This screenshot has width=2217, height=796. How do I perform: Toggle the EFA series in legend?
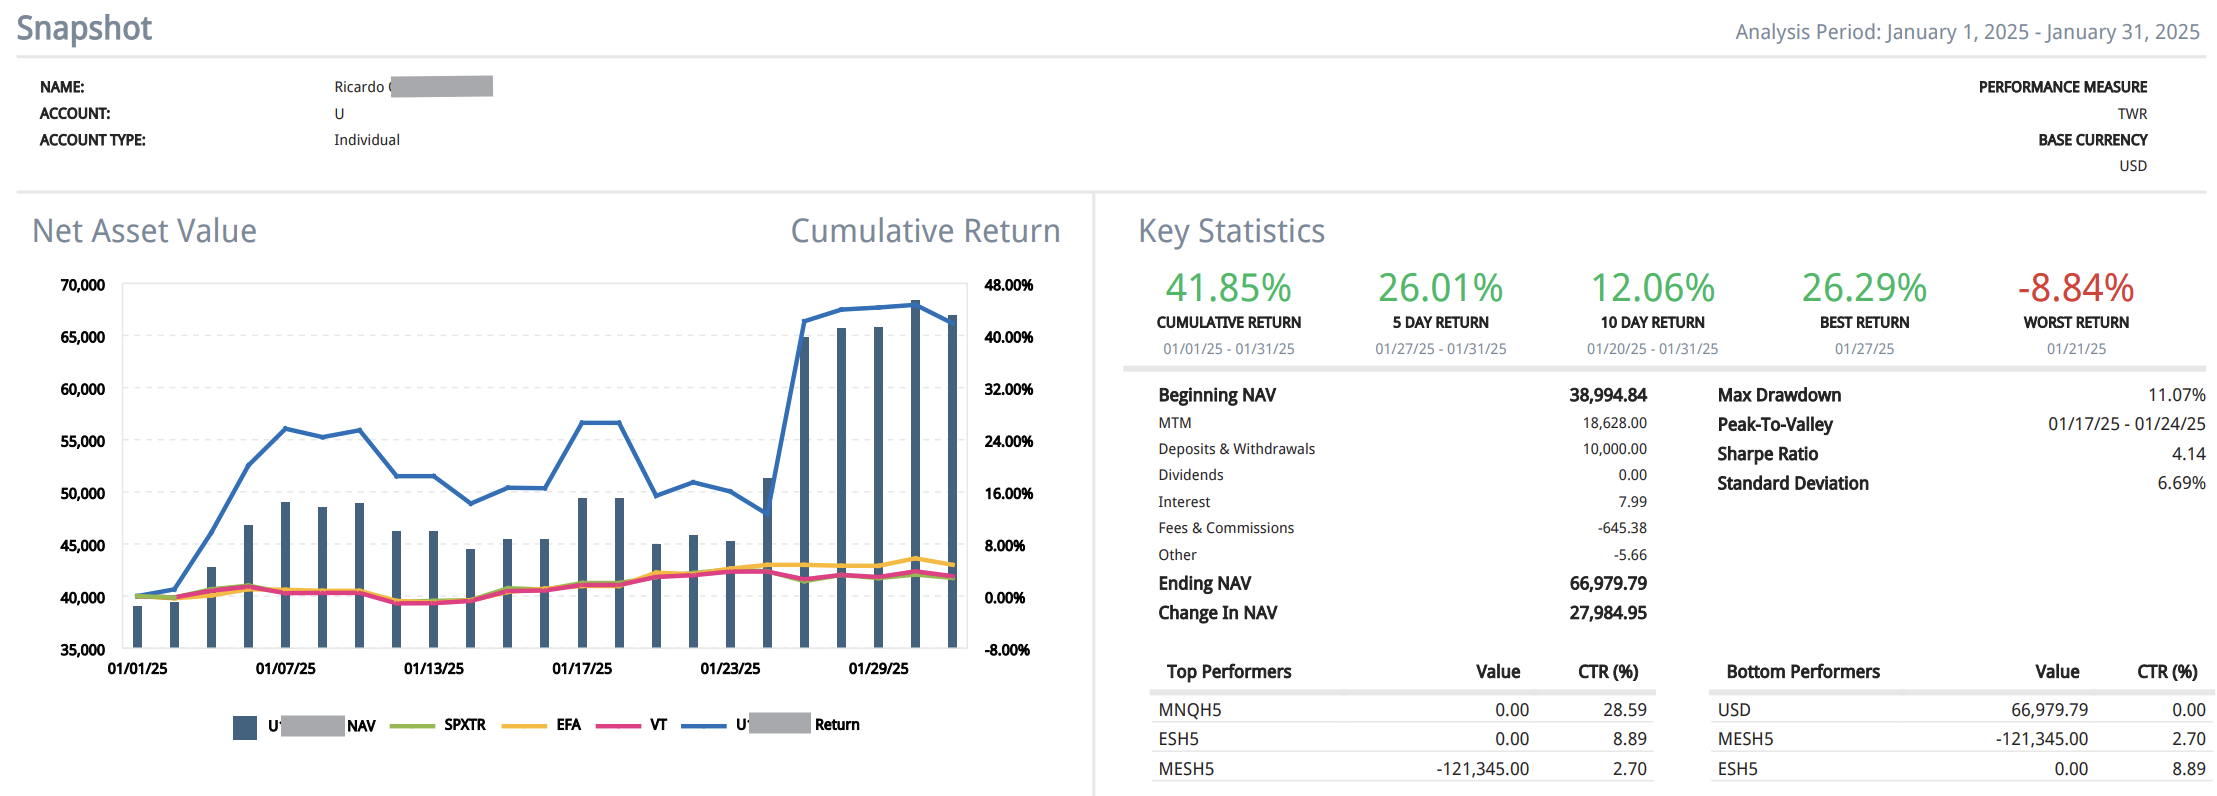point(567,725)
